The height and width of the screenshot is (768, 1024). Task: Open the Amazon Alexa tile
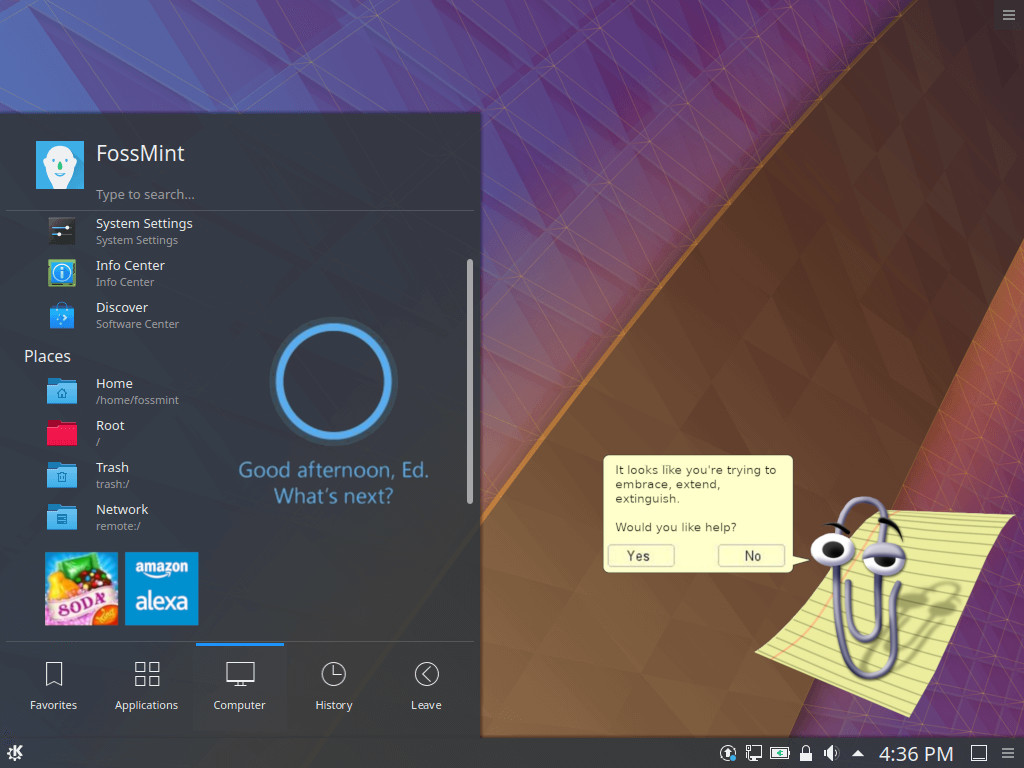click(162, 588)
